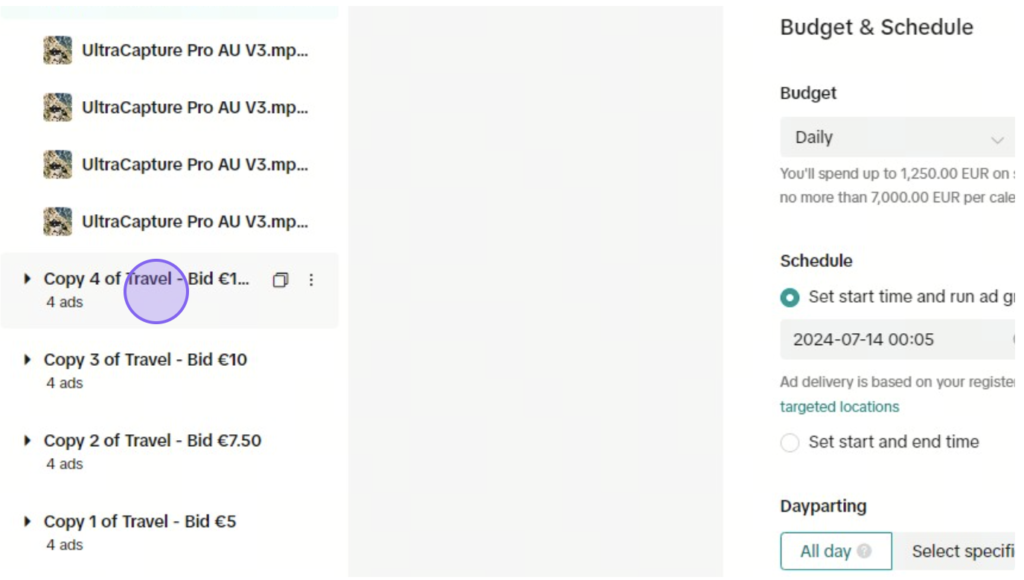Screen dimensions: 1024x580
Task: Open the targeted locations link
Action: 839,407
